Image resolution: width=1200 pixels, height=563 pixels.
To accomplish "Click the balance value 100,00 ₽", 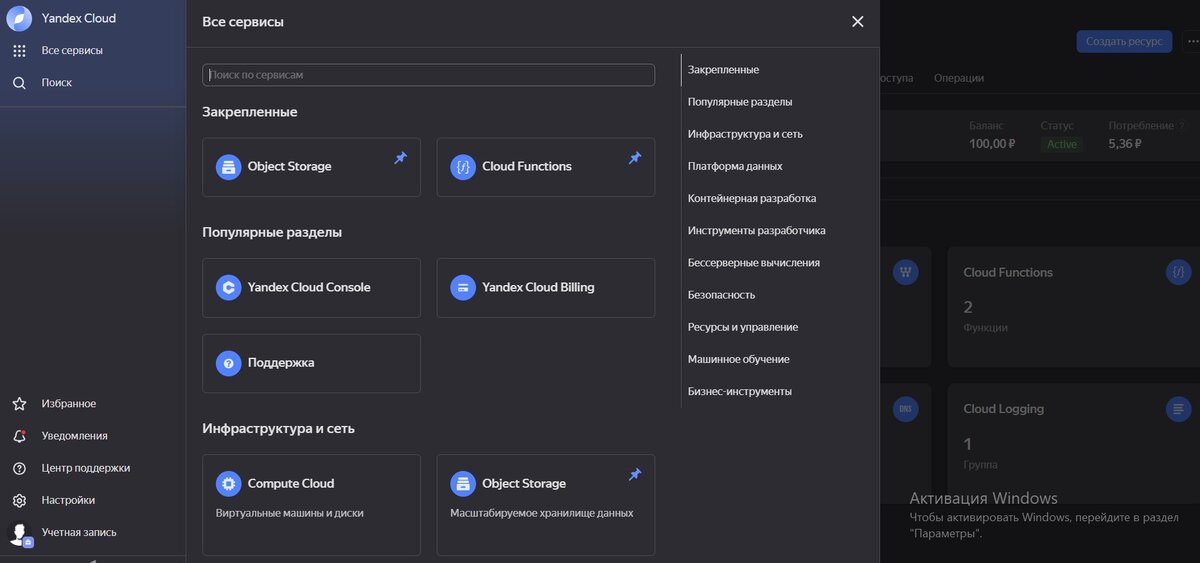I will pos(992,144).
